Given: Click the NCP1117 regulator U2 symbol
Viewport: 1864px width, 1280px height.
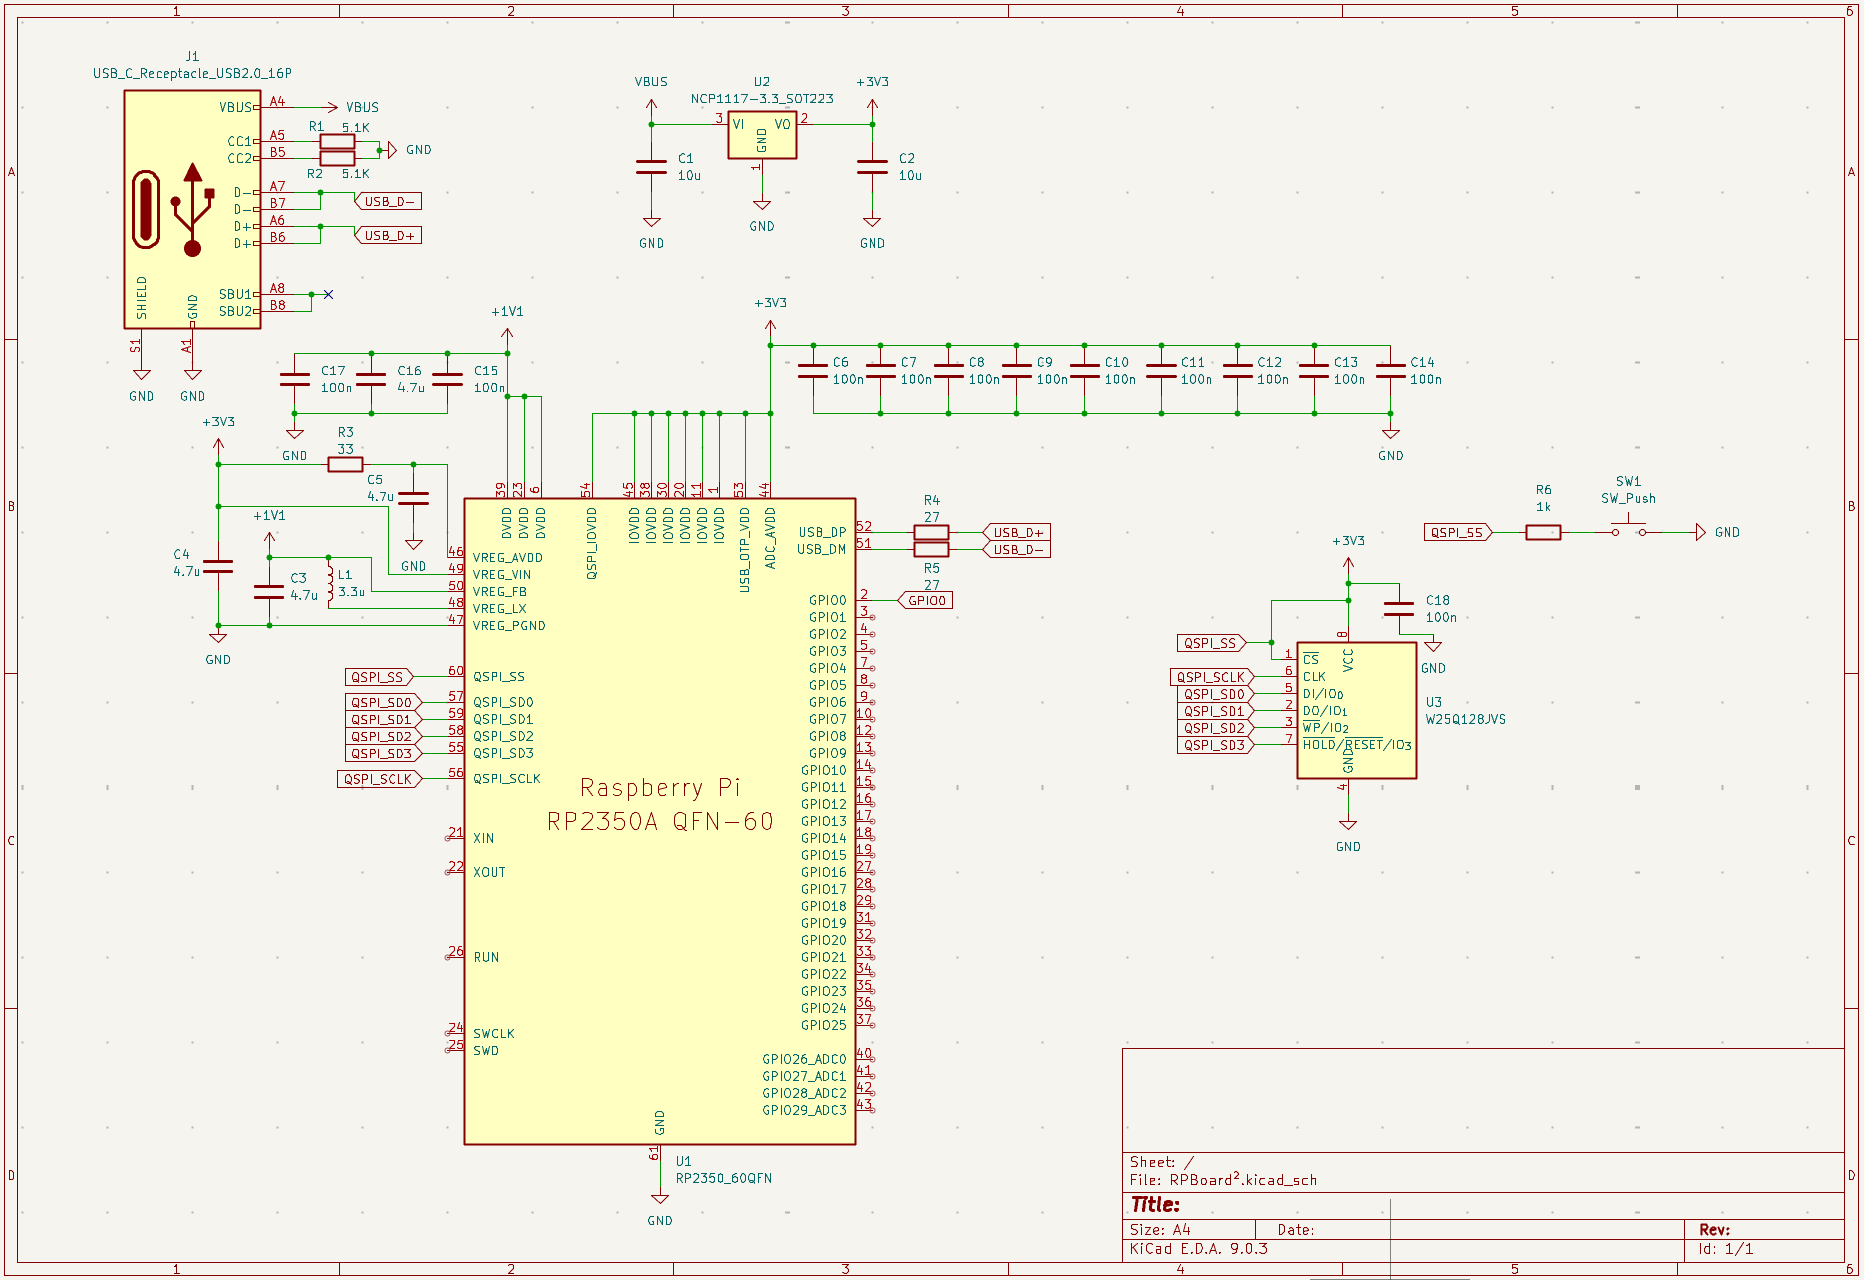Looking at the screenshot, I should tap(762, 135).
